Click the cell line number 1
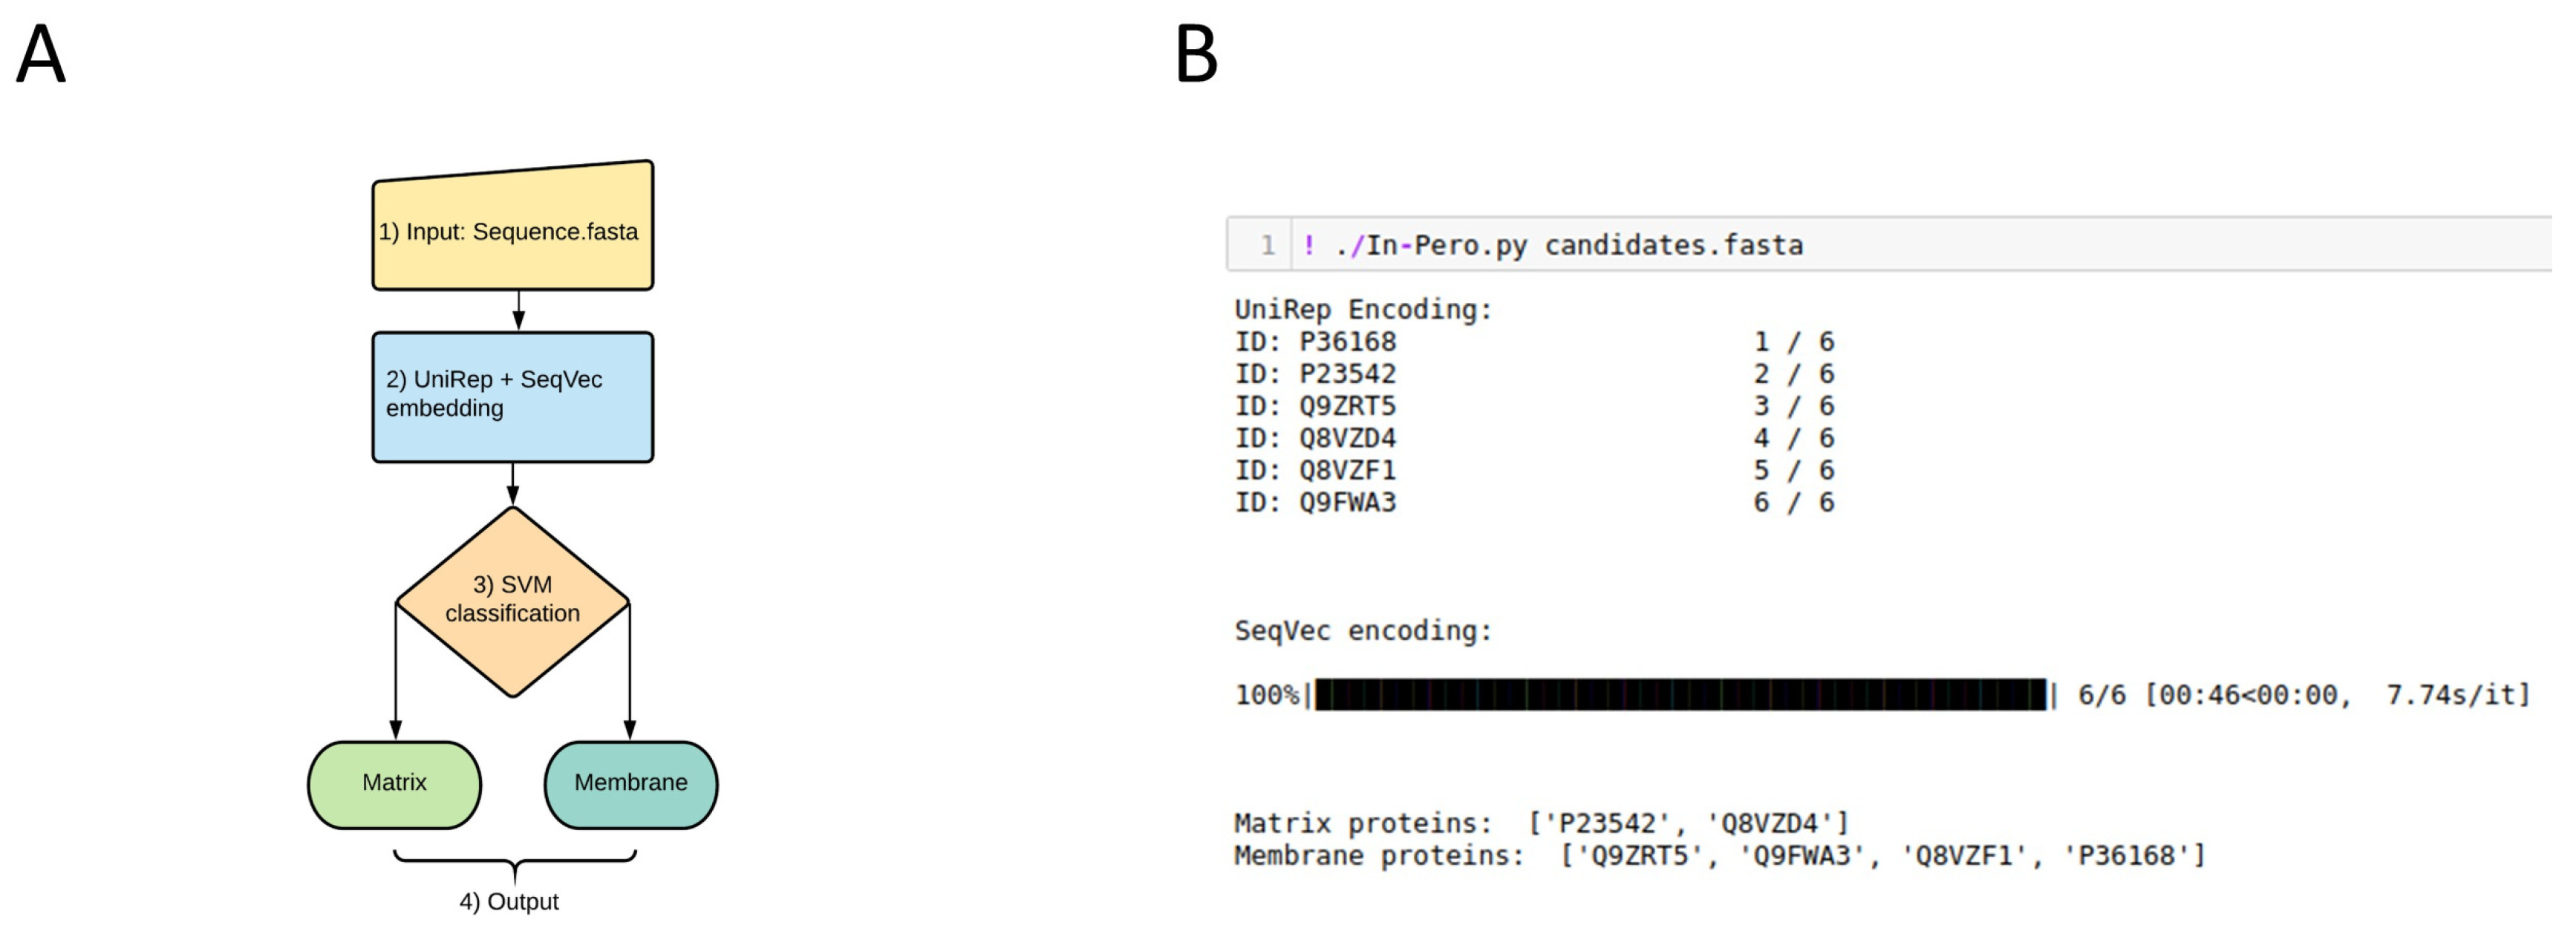Viewport: 2576px width, 937px height. coord(1267,245)
